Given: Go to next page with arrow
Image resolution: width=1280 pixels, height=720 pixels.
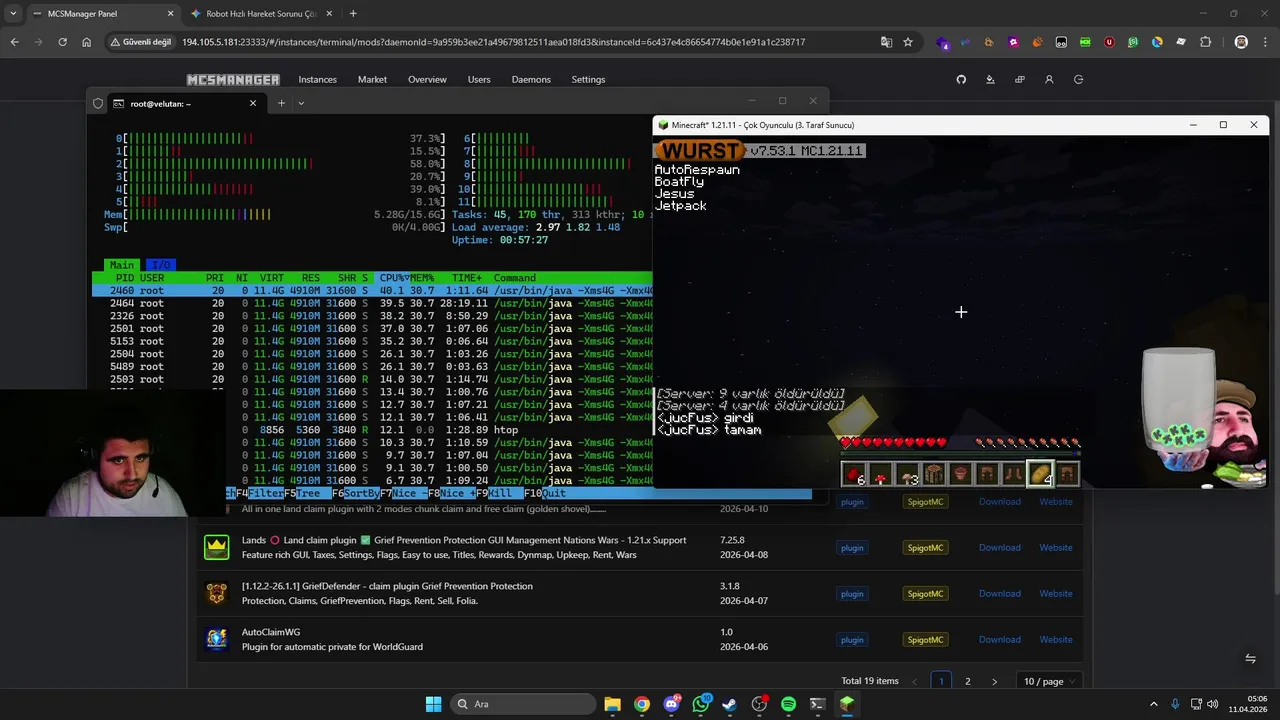Looking at the screenshot, I should click(994, 681).
